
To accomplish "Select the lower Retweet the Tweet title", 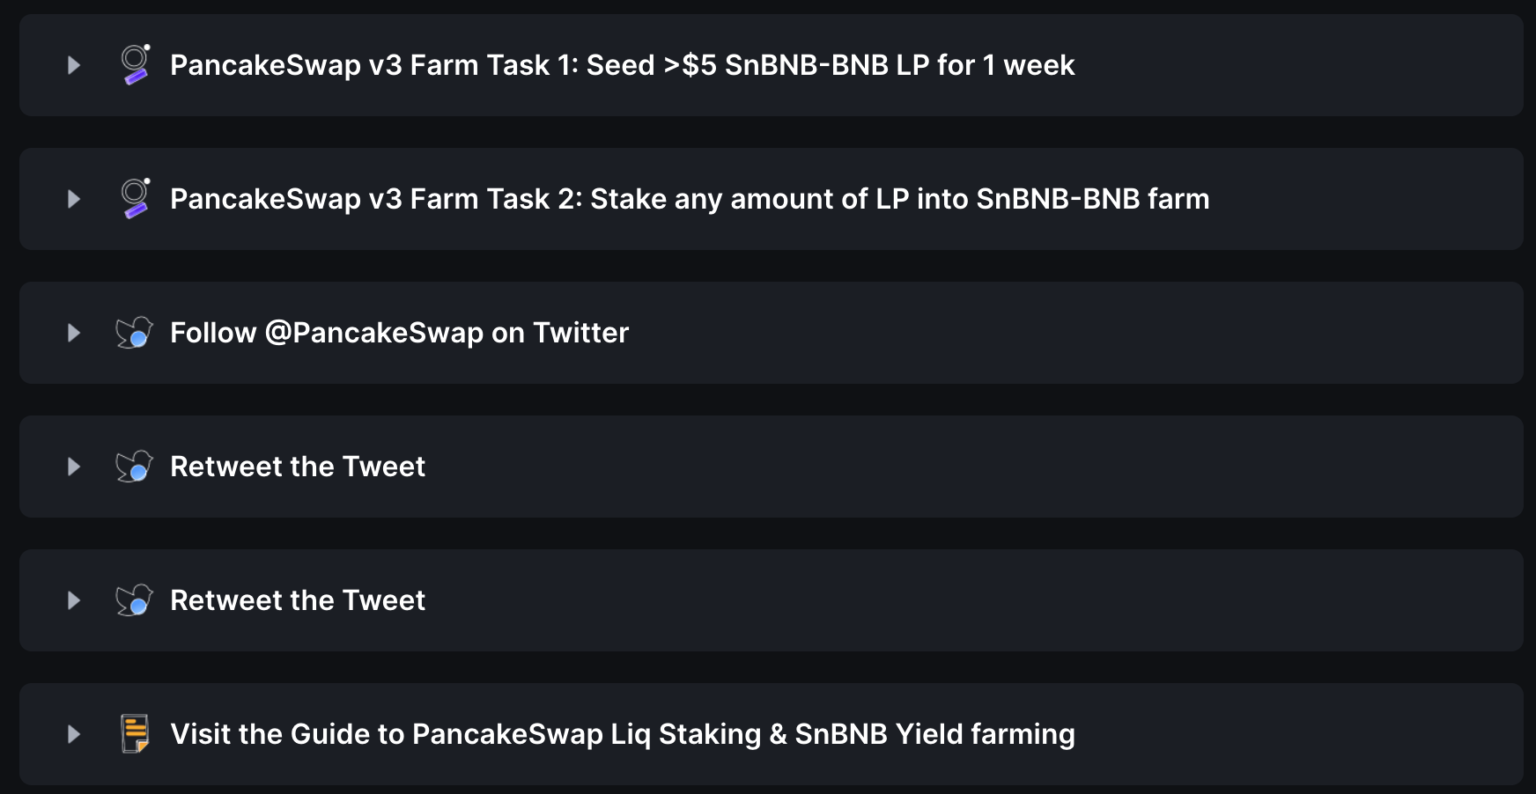I will click(297, 601).
